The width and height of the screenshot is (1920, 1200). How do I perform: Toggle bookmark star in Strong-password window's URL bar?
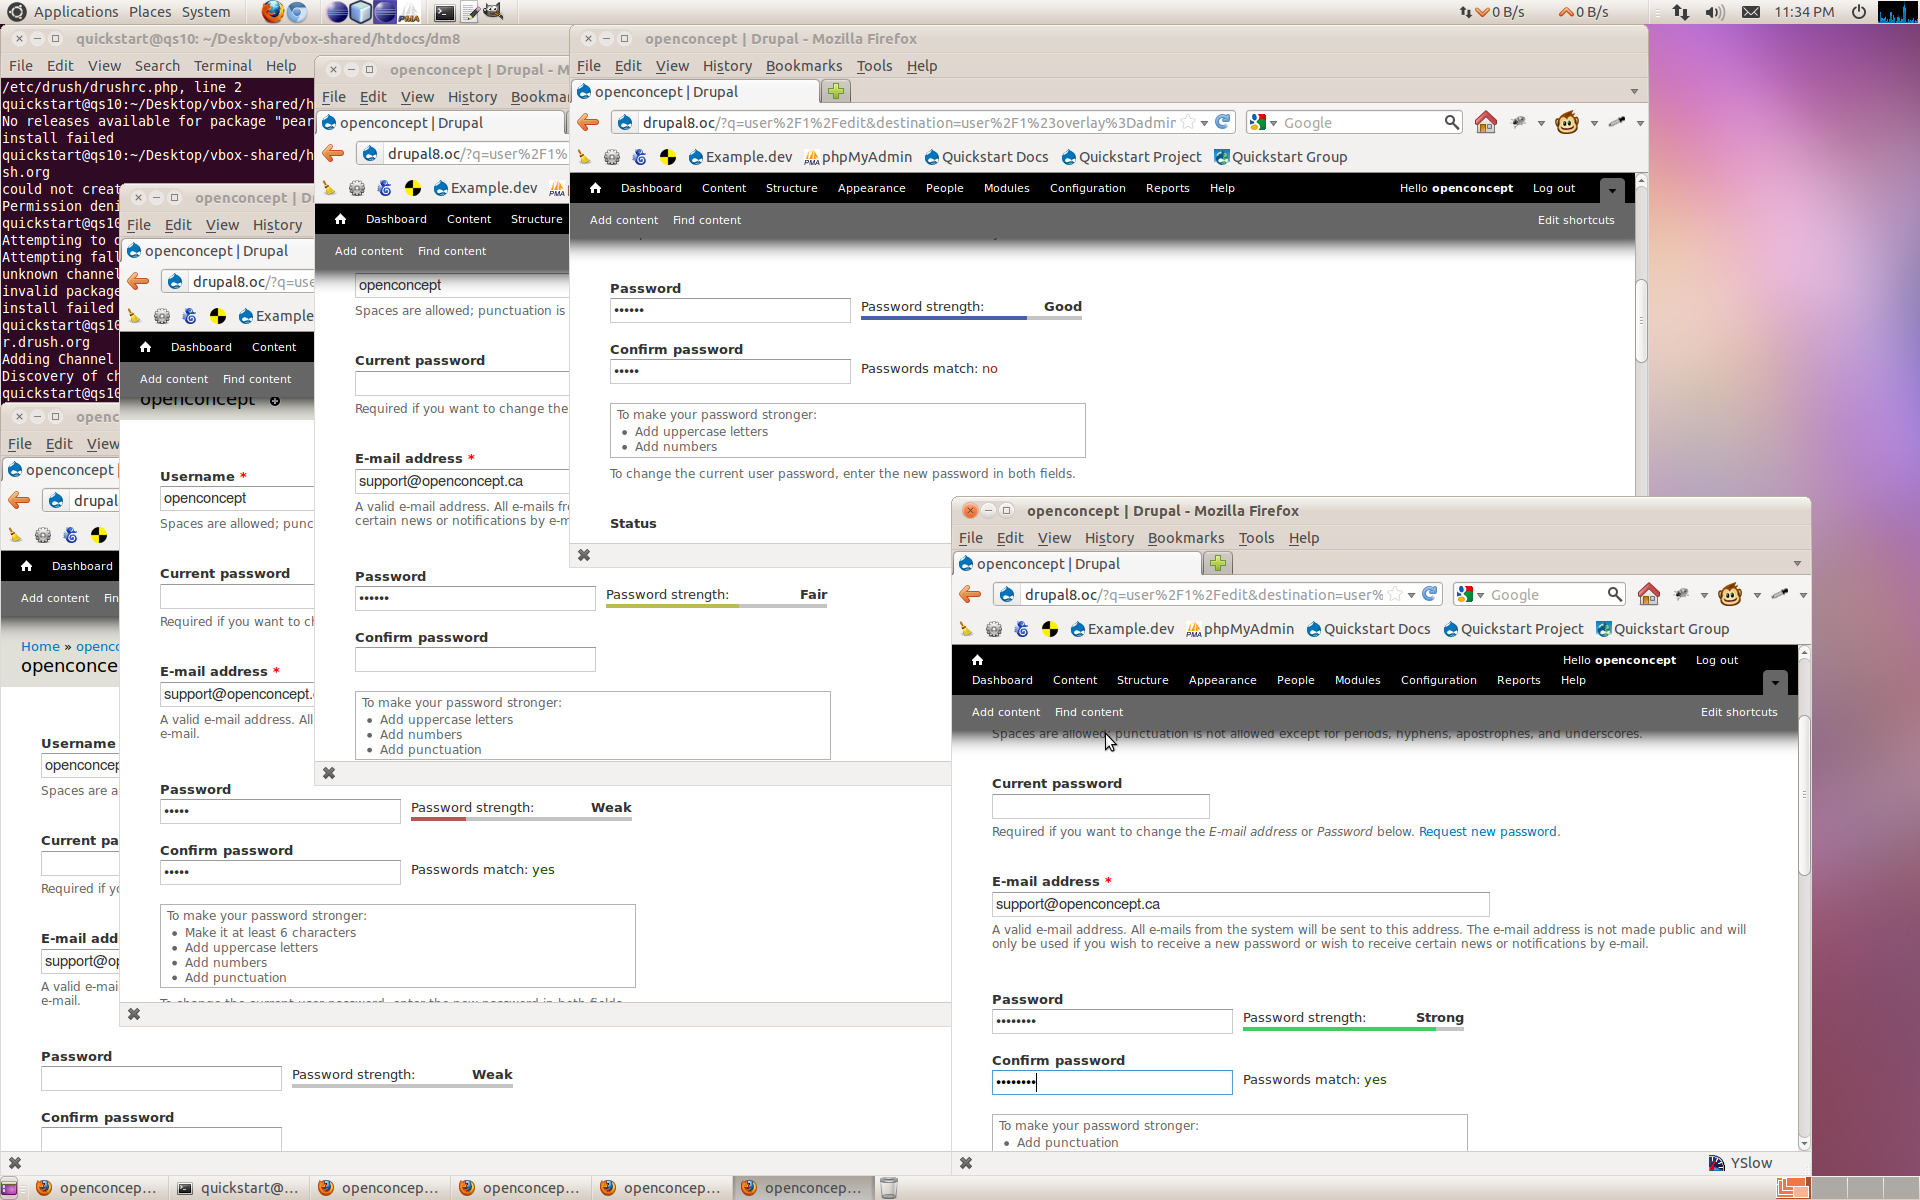(x=1395, y=594)
